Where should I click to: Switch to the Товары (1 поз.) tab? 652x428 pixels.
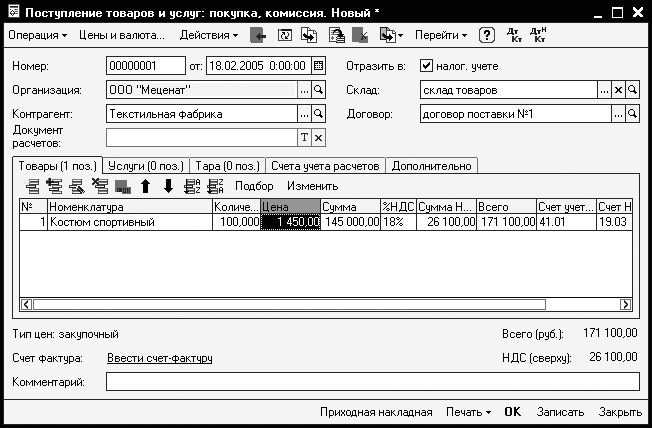point(57,166)
